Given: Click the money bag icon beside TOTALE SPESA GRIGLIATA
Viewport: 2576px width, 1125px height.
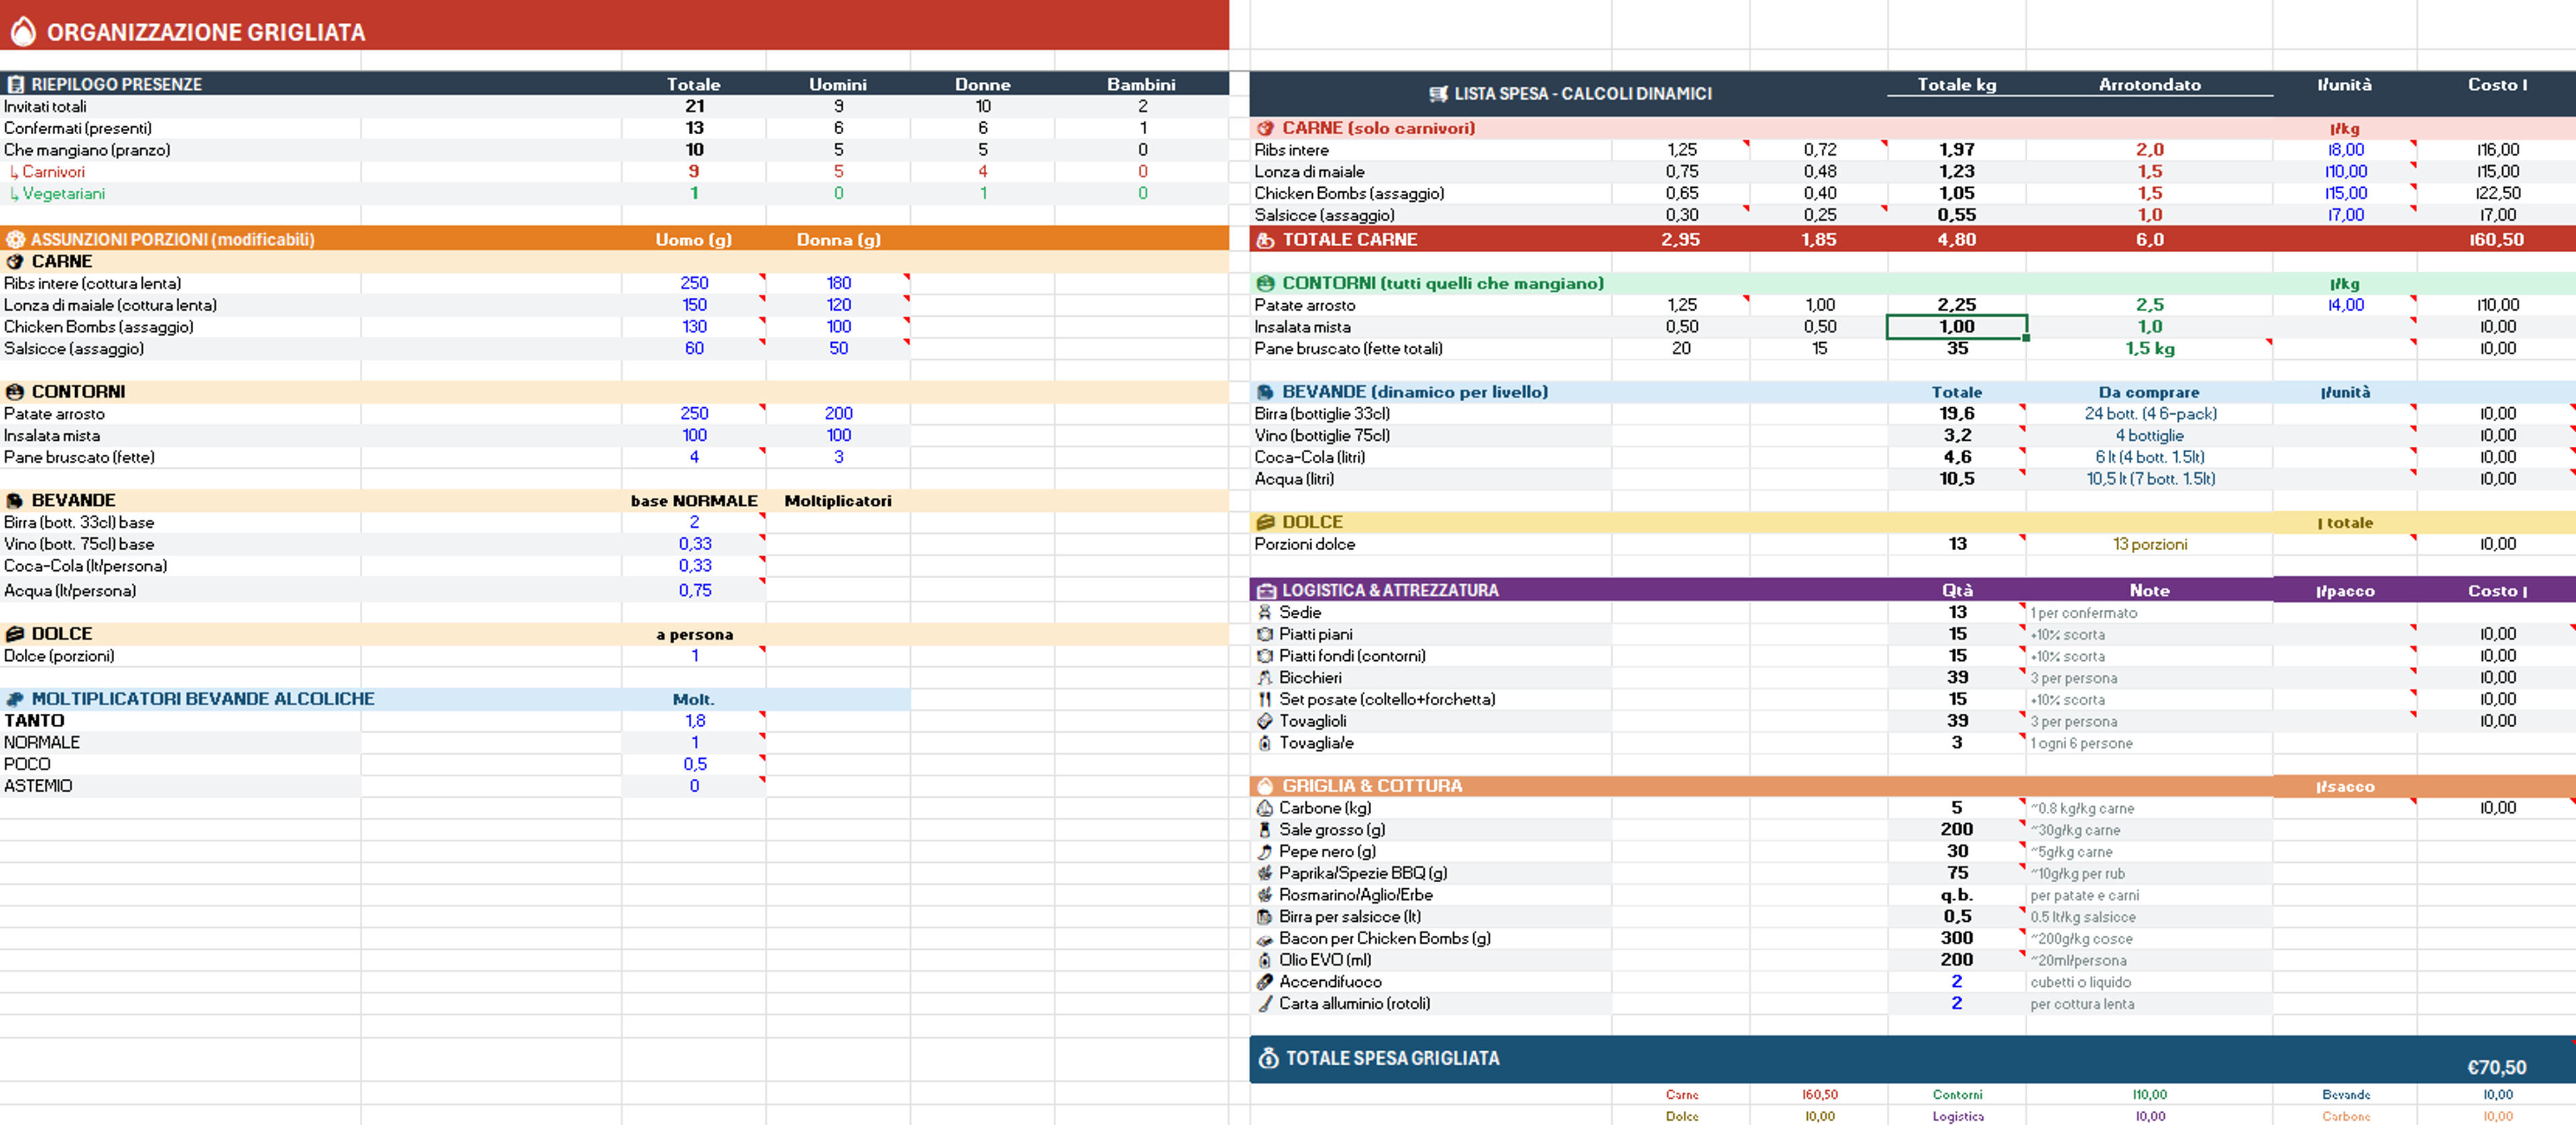Looking at the screenshot, I should (1268, 1058).
